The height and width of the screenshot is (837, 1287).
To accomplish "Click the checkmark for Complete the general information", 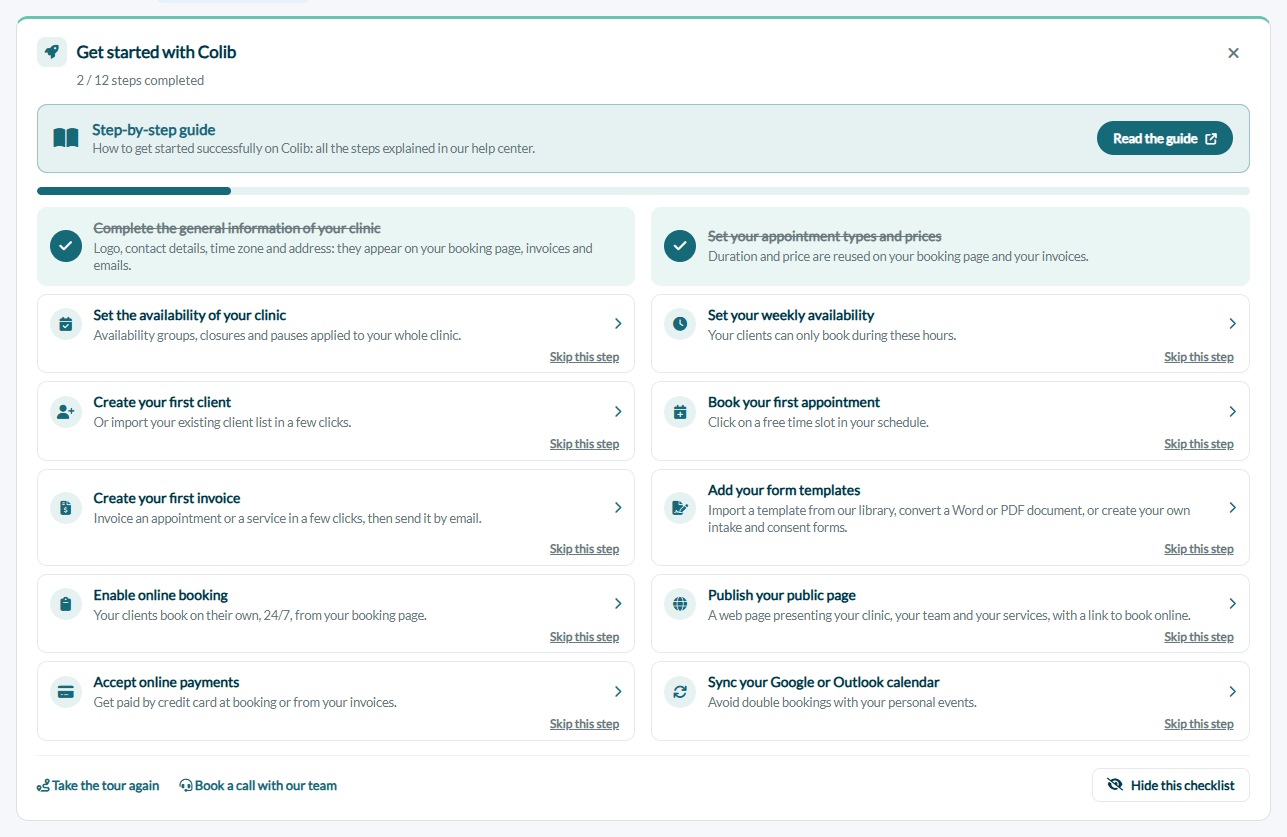I will (66, 246).
